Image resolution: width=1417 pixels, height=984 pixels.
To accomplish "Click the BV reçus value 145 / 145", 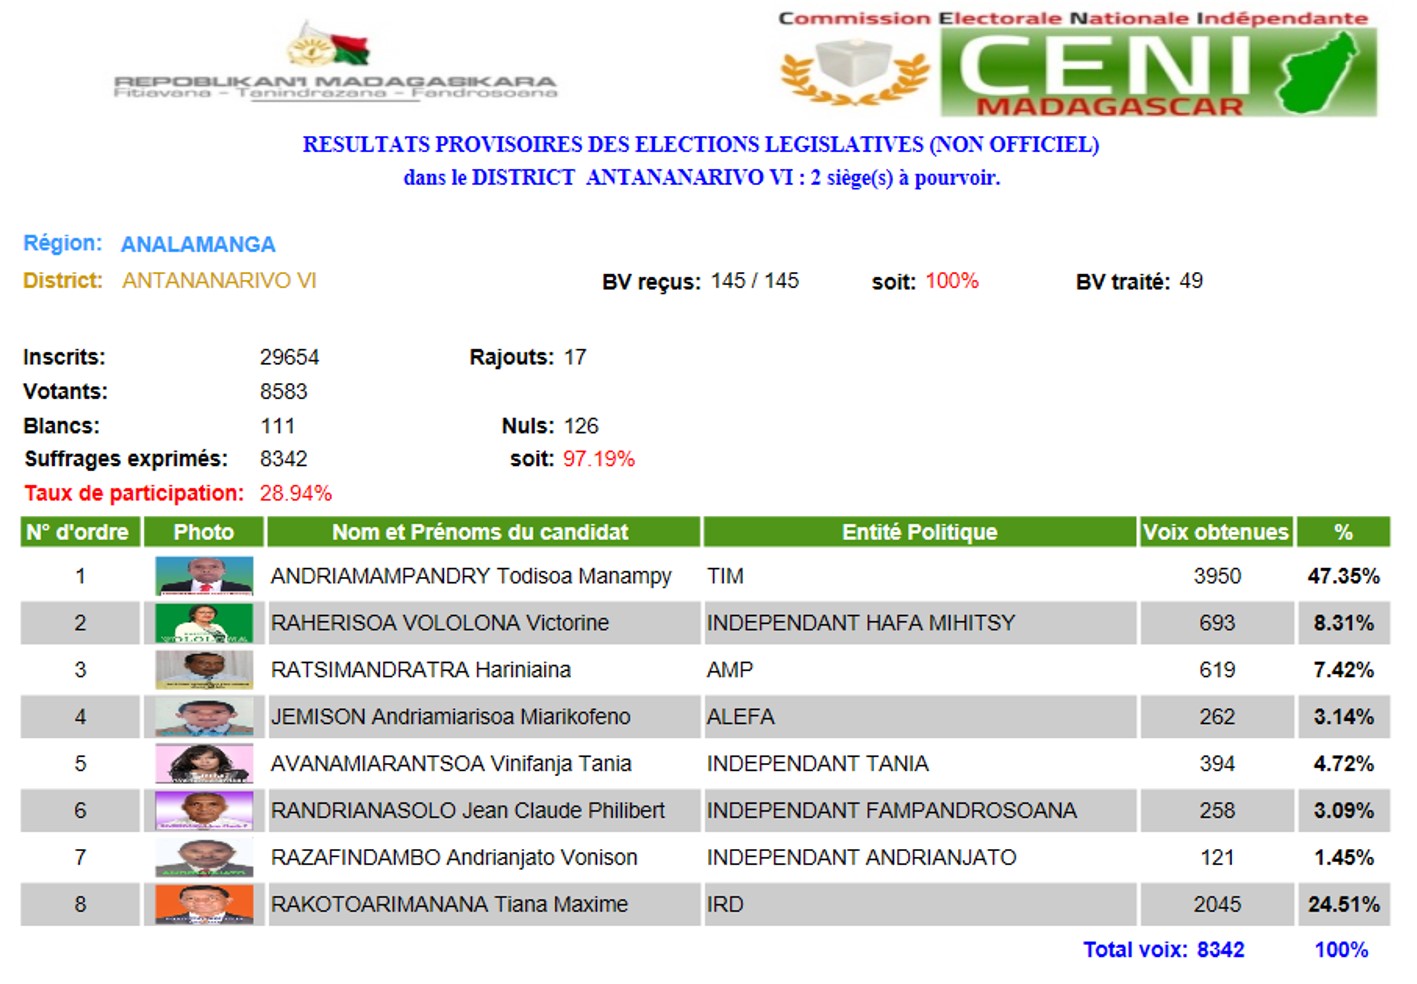I will click(755, 281).
